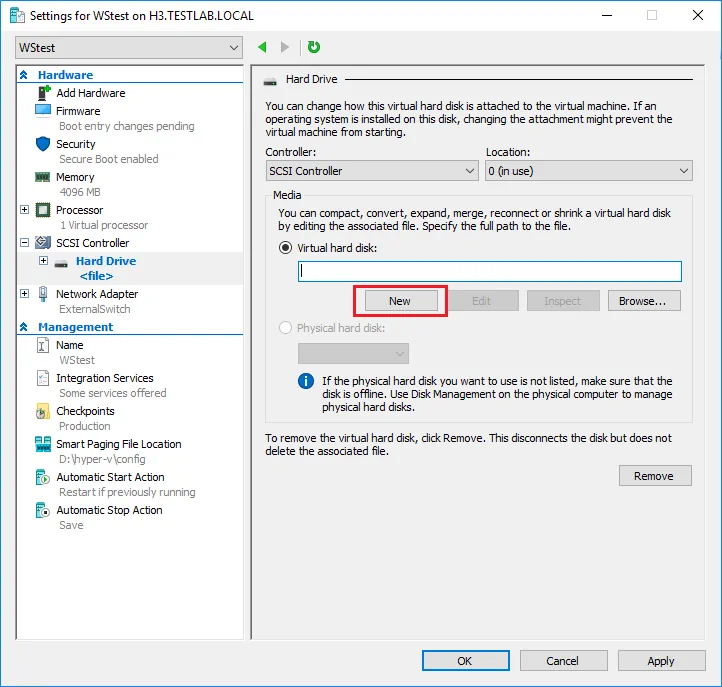722x687 pixels.
Task: Click the green refresh icon in toolbar
Action: pyautogui.click(x=314, y=47)
